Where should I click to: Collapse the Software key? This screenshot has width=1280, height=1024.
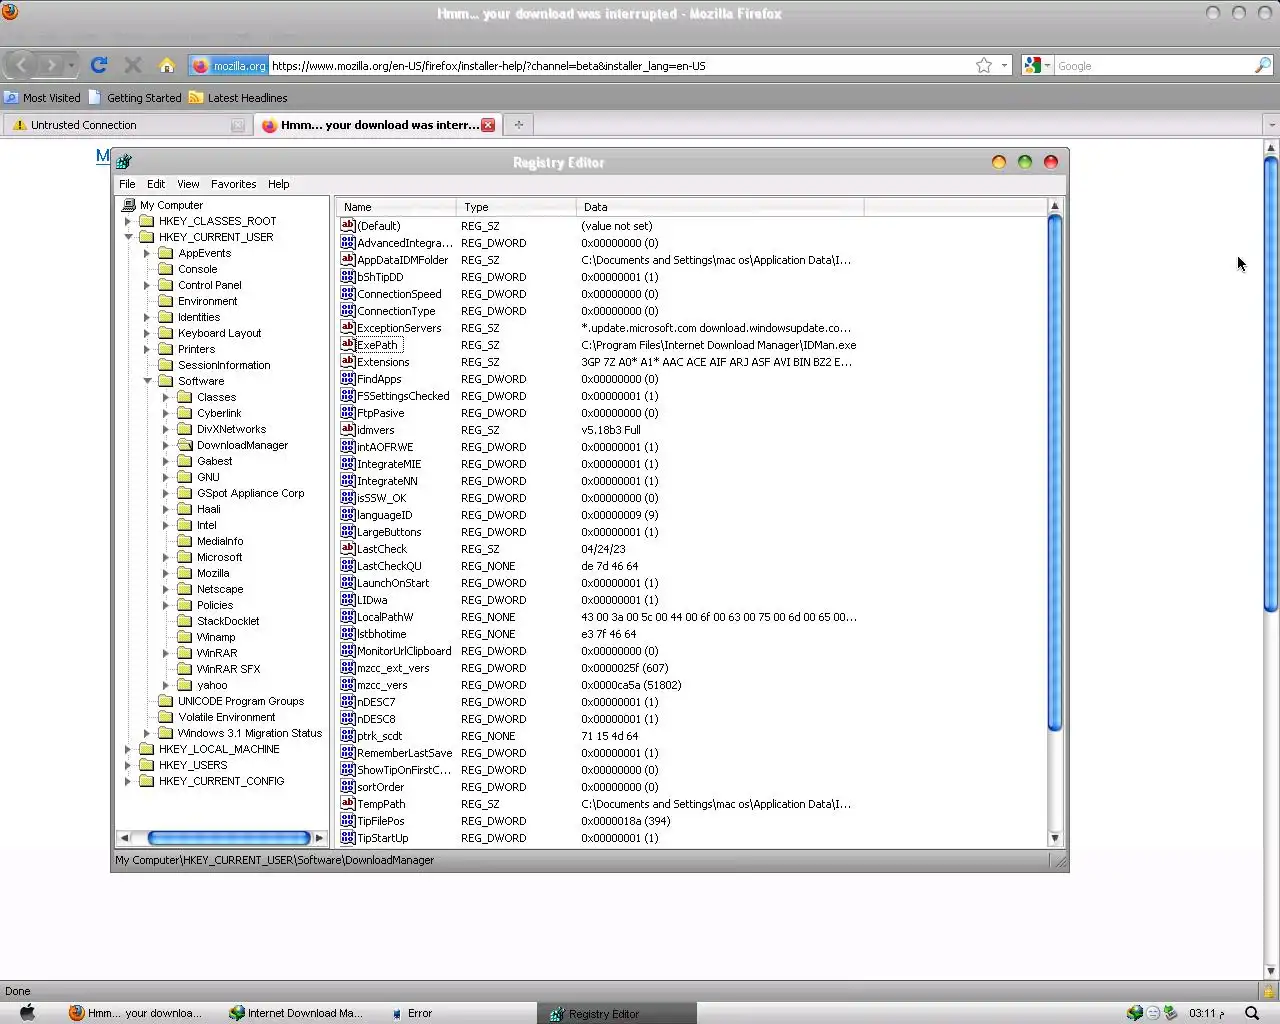click(x=147, y=381)
